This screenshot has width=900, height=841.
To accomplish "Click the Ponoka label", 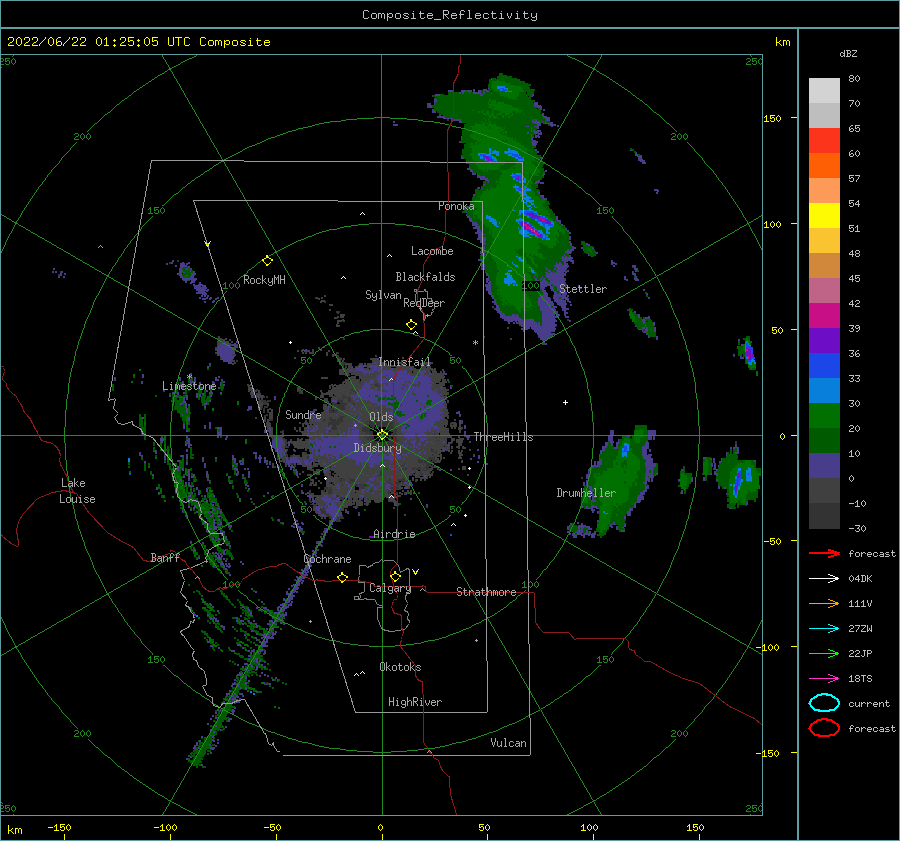I will coord(456,206).
